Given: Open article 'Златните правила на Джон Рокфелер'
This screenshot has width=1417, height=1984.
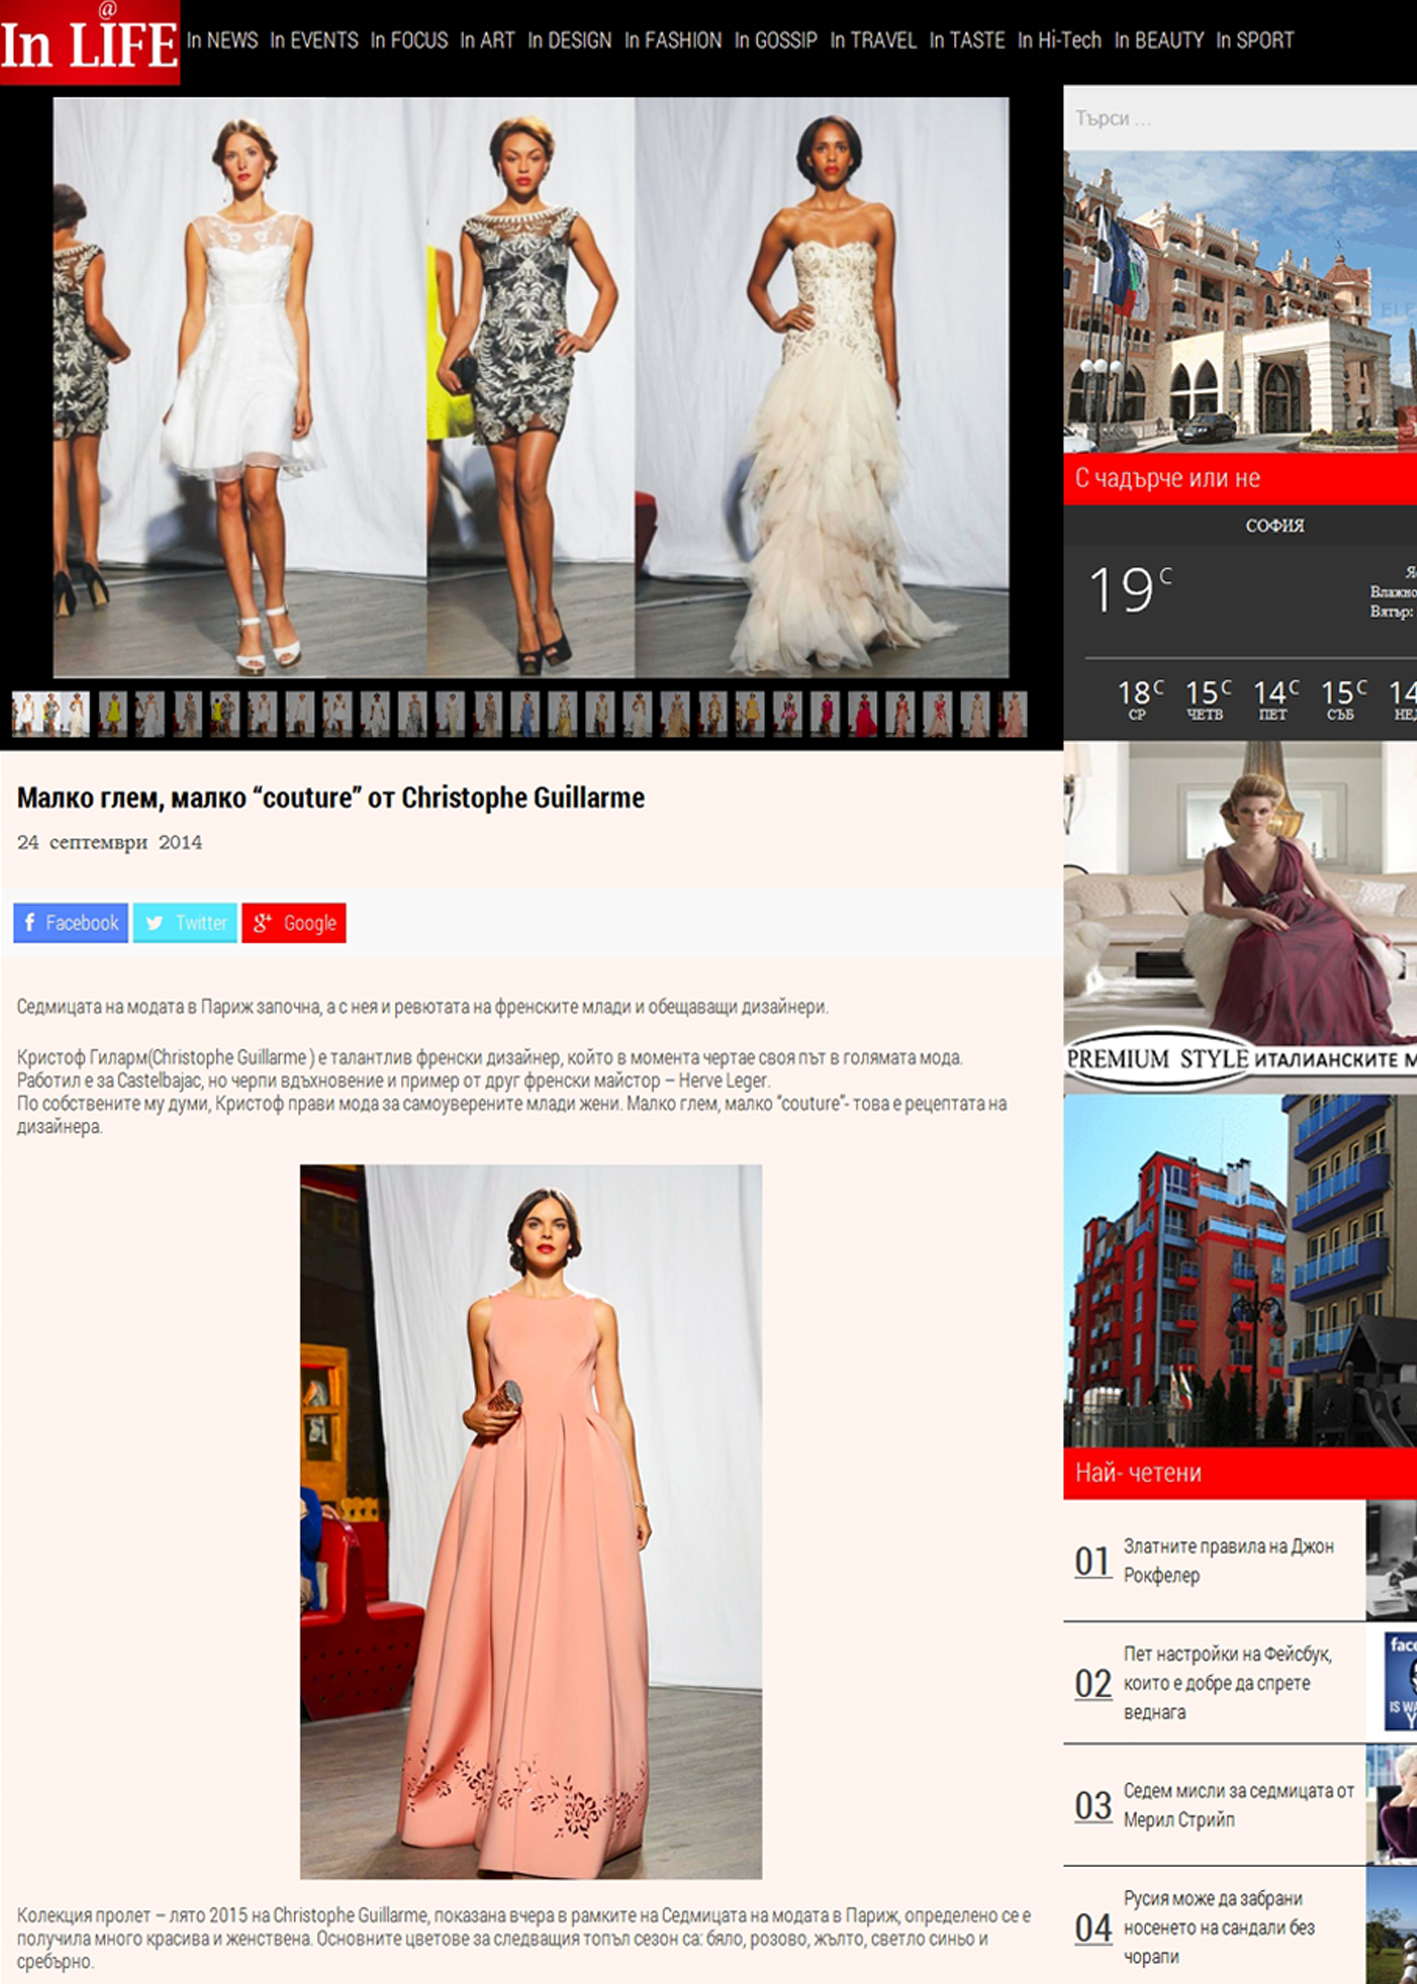Looking at the screenshot, I should (x=1228, y=1560).
